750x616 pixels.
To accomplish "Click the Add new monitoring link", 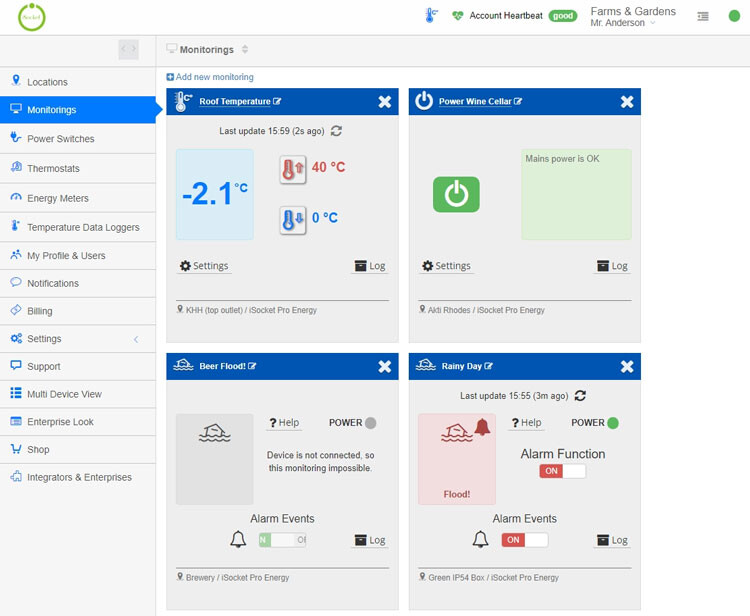I will (x=210, y=77).
